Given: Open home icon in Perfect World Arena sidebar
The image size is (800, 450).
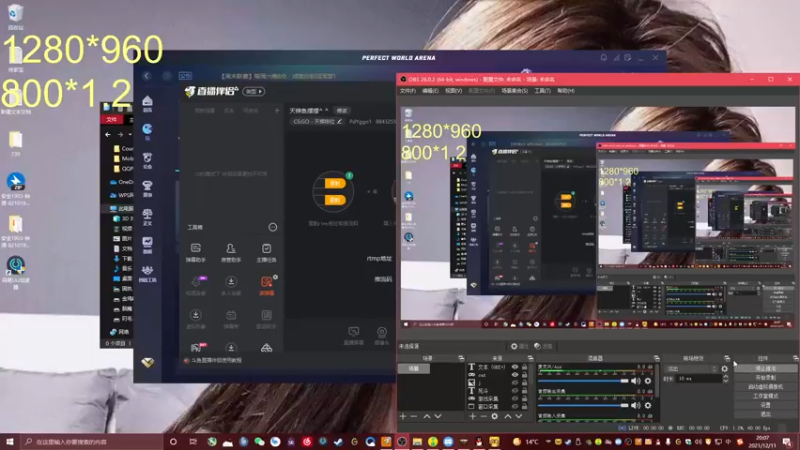Looking at the screenshot, I should pos(147,103).
